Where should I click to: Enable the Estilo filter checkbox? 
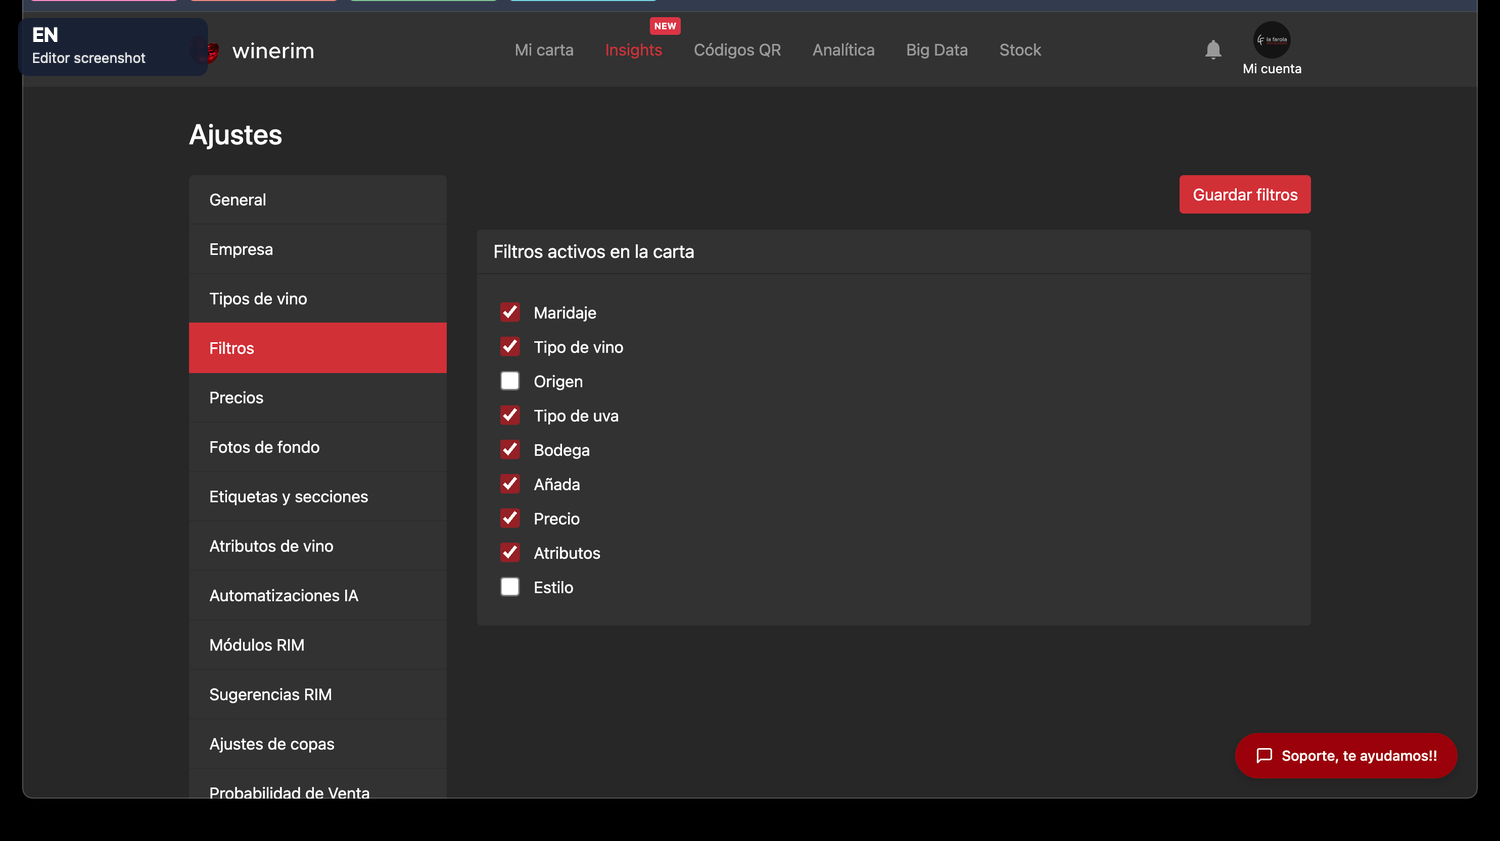point(510,587)
